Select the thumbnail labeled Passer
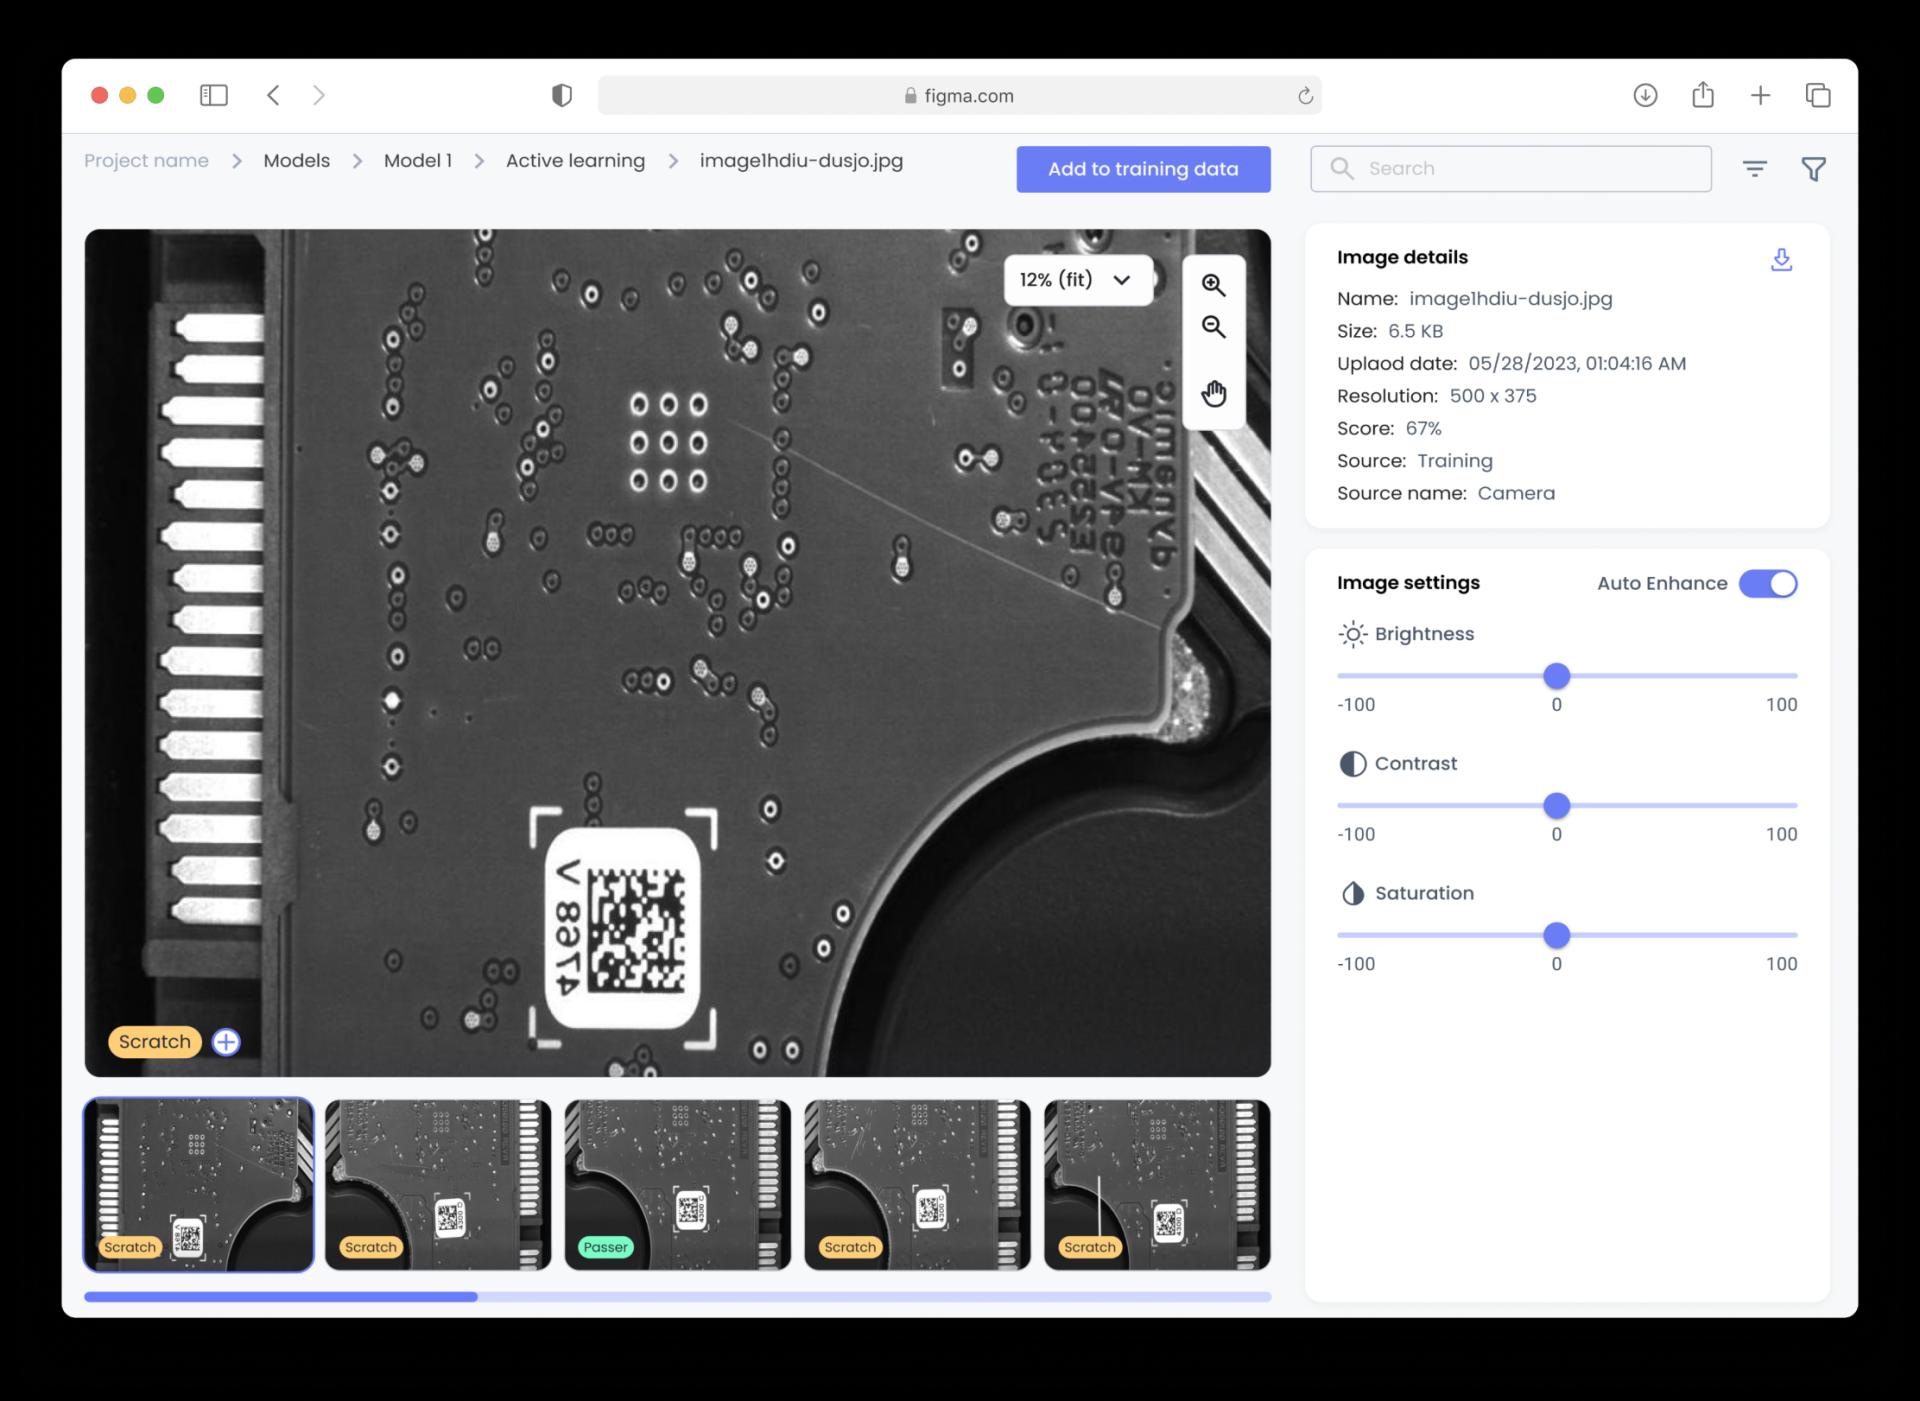Screen dimensions: 1920x1401 tap(677, 1185)
